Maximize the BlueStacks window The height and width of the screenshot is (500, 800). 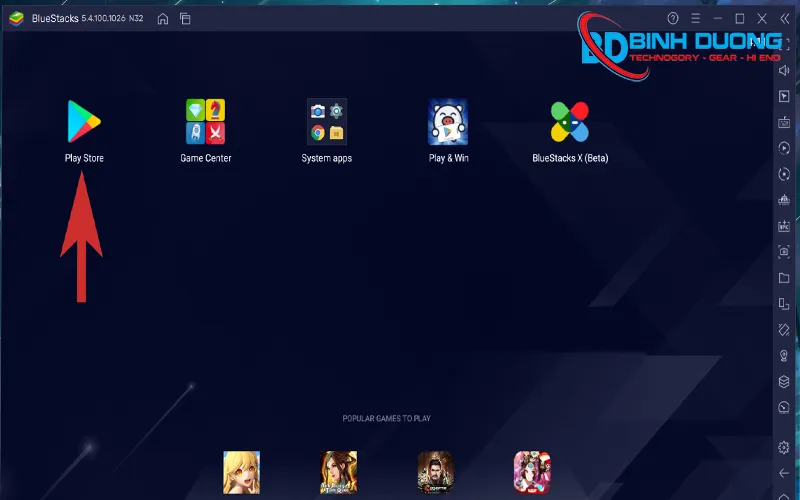pos(740,18)
